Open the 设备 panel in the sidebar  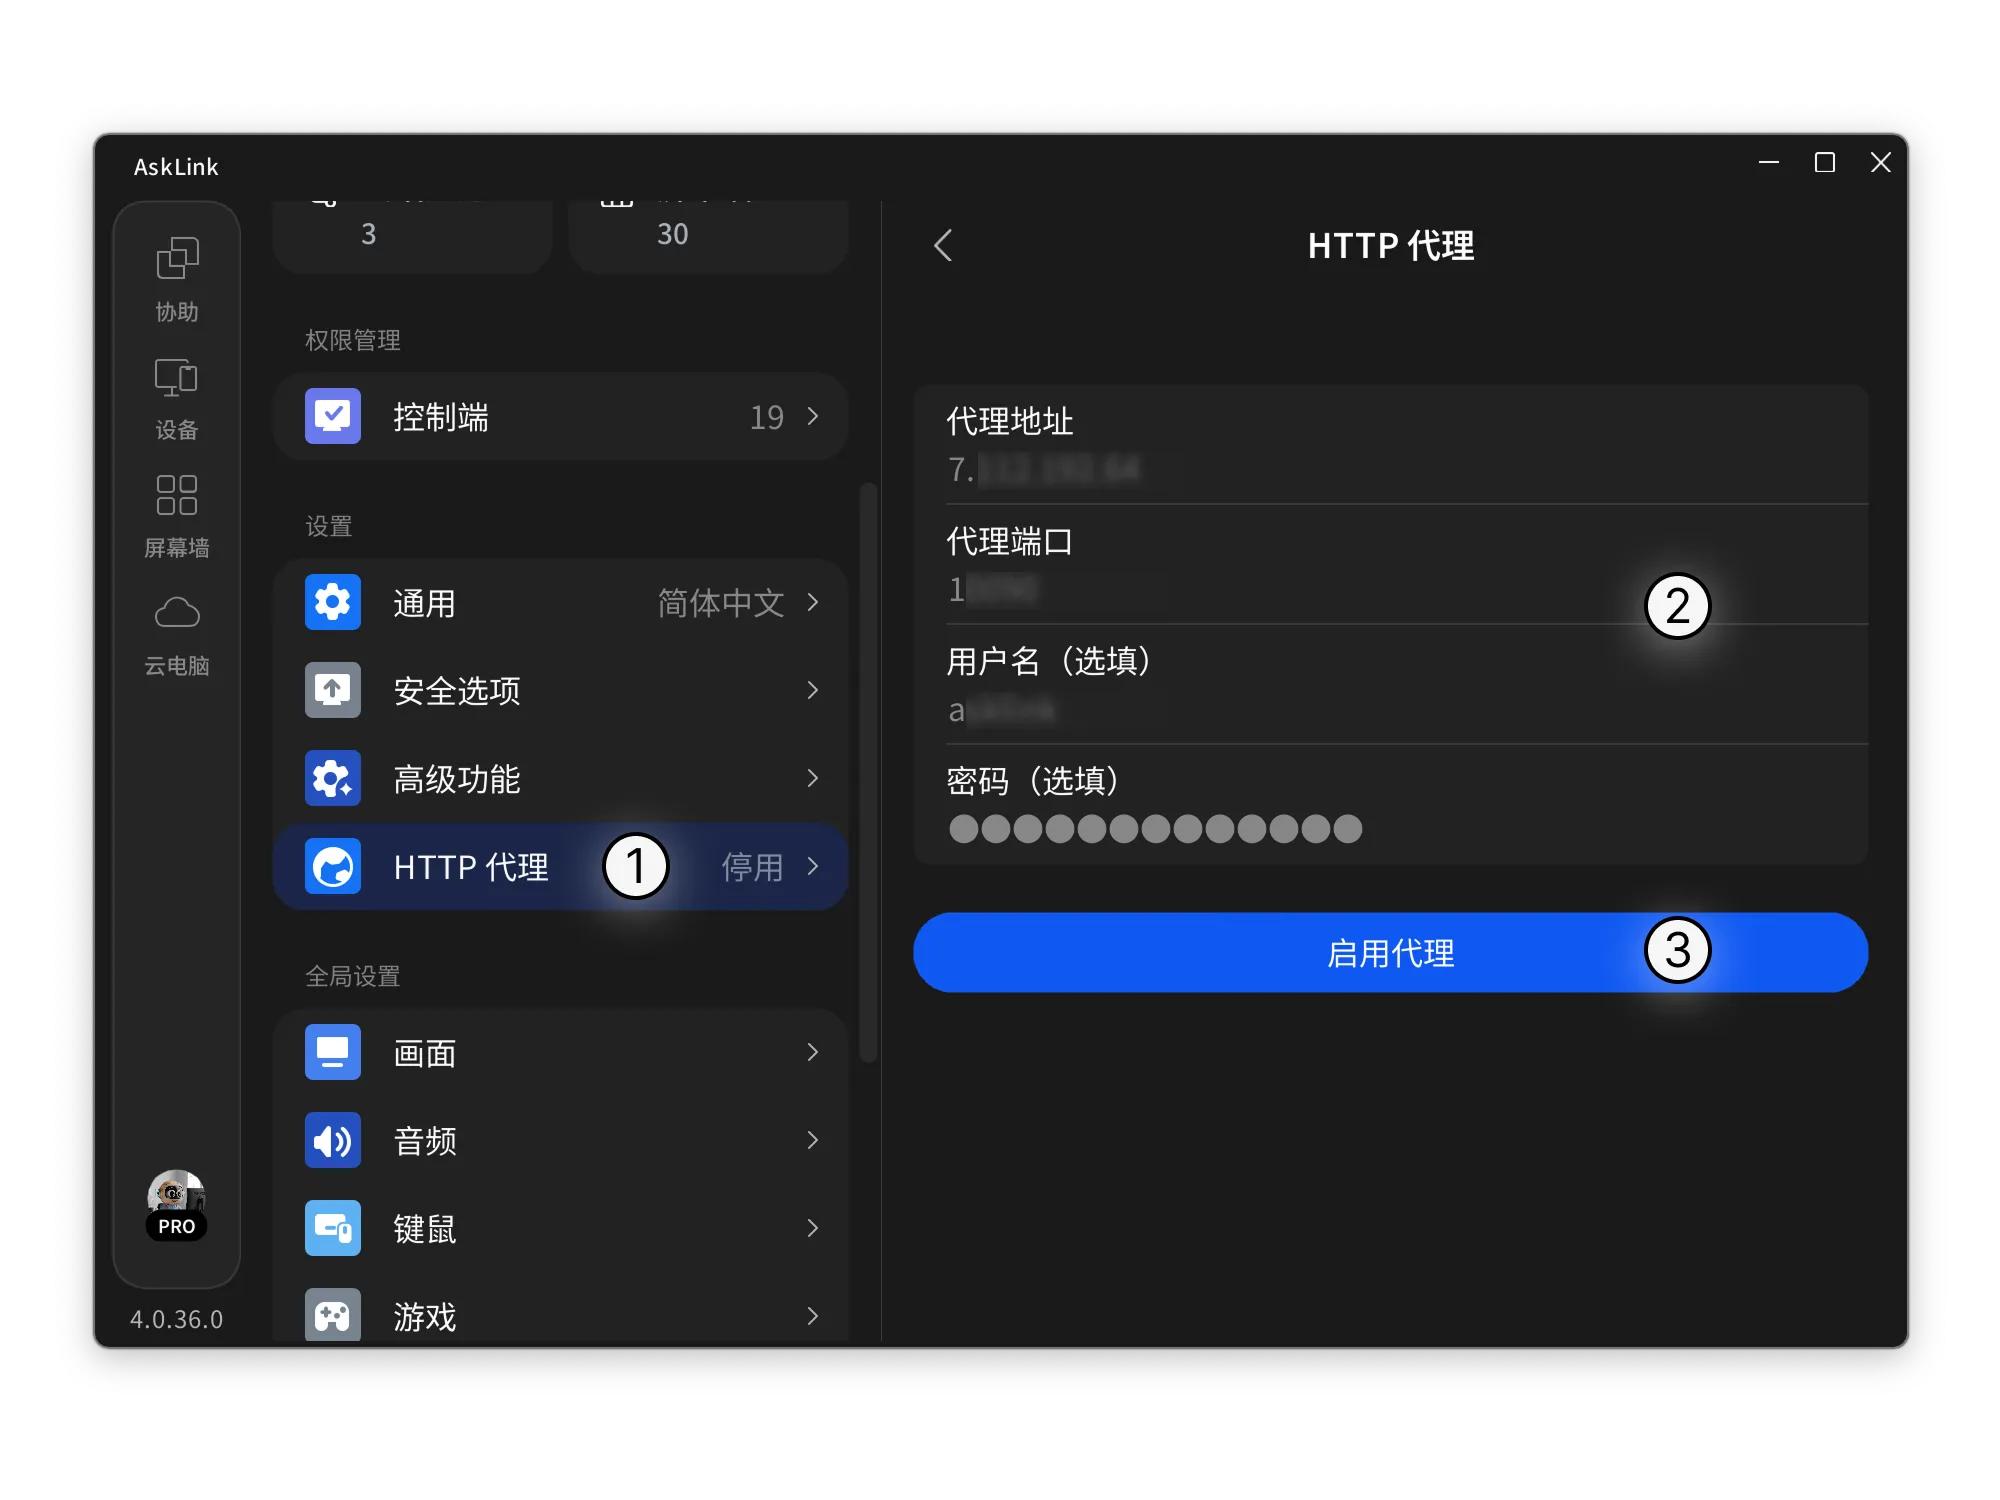coord(176,395)
